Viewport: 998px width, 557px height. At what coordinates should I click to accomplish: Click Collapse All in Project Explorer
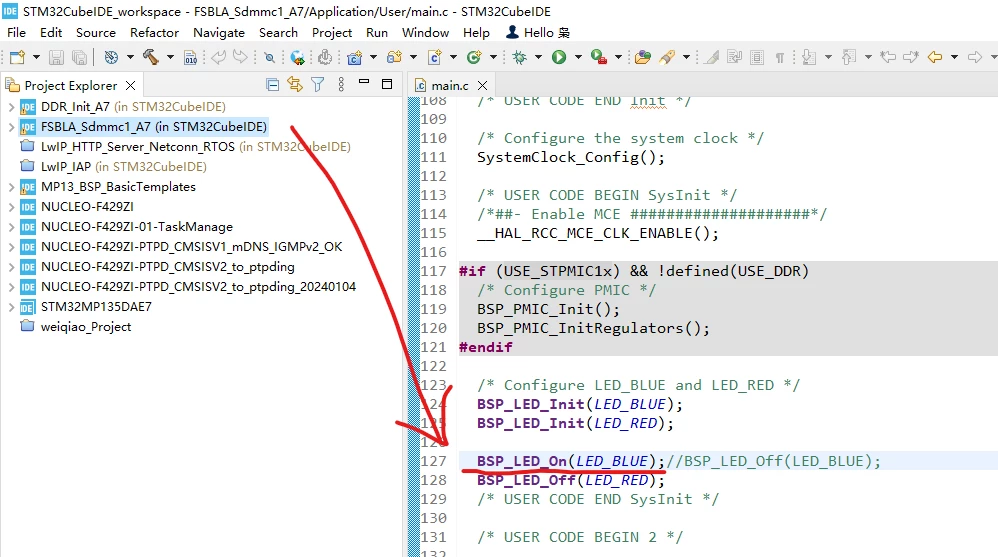click(272, 85)
